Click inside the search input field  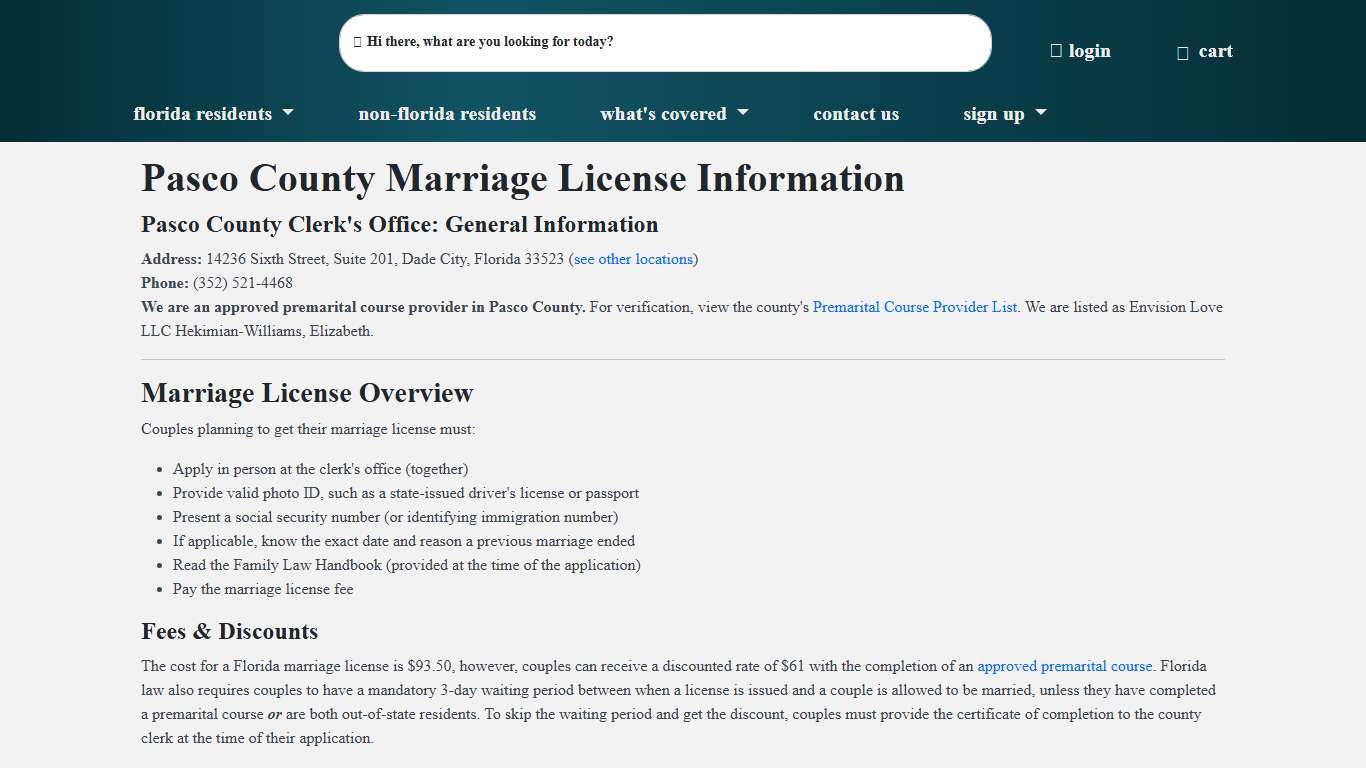coord(665,42)
